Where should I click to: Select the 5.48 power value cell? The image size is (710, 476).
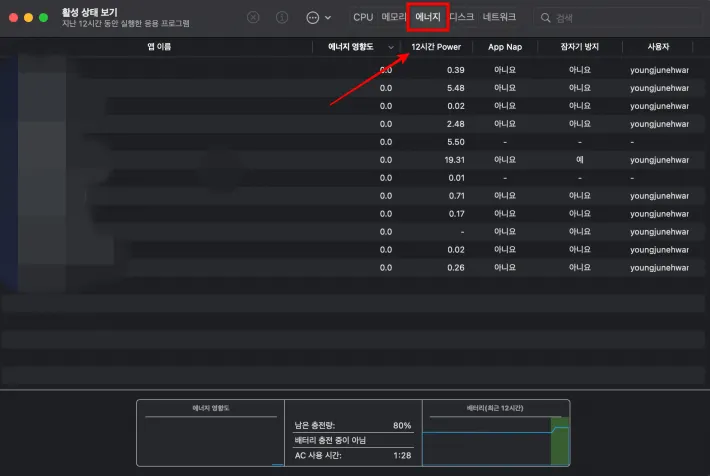coord(456,88)
